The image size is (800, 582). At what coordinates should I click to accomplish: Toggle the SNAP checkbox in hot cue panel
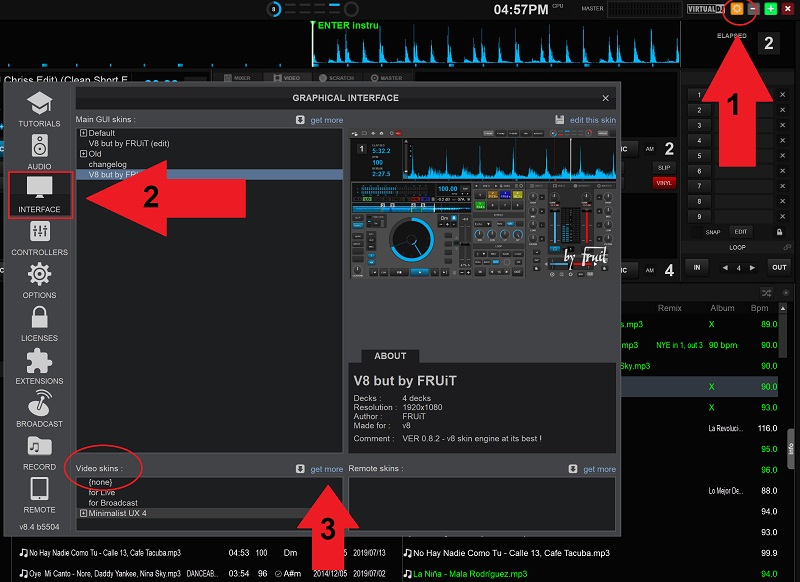point(697,232)
